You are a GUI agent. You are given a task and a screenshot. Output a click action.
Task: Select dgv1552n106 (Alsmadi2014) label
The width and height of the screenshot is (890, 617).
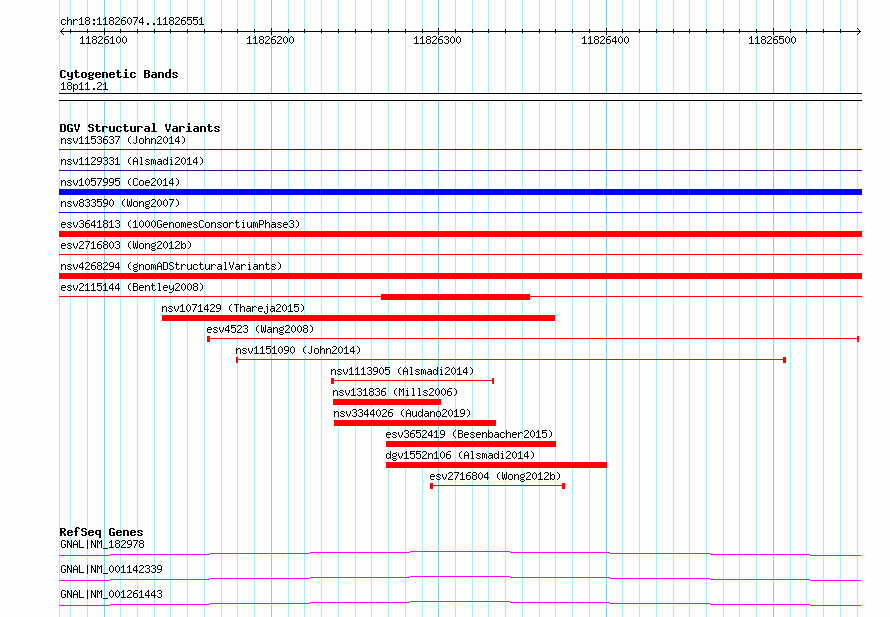[x=460, y=455]
